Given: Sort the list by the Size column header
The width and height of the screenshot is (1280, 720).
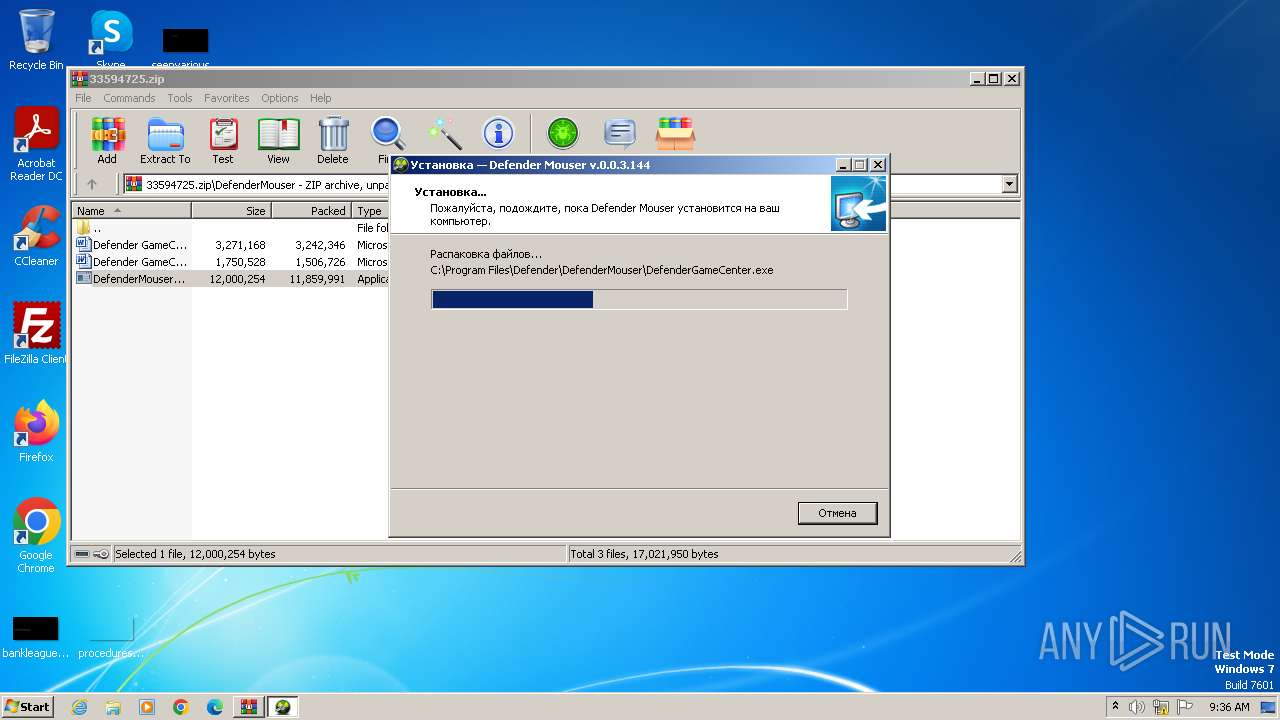Looking at the screenshot, I should coord(231,211).
